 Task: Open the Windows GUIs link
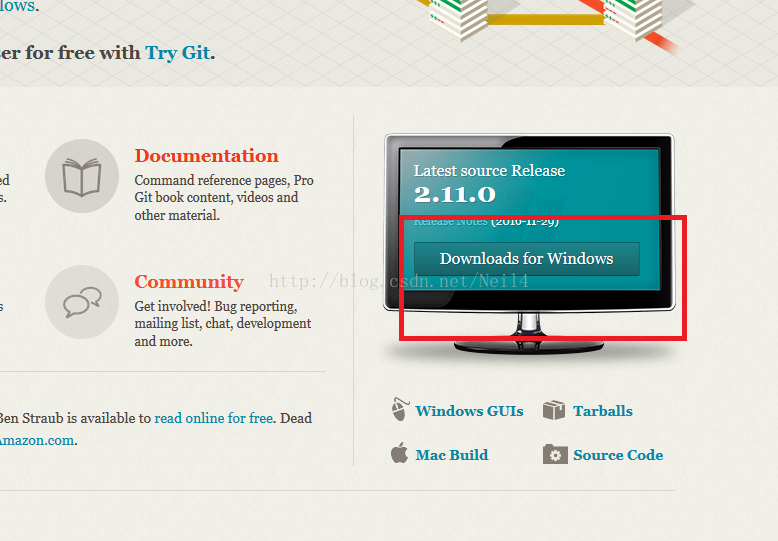[469, 411]
